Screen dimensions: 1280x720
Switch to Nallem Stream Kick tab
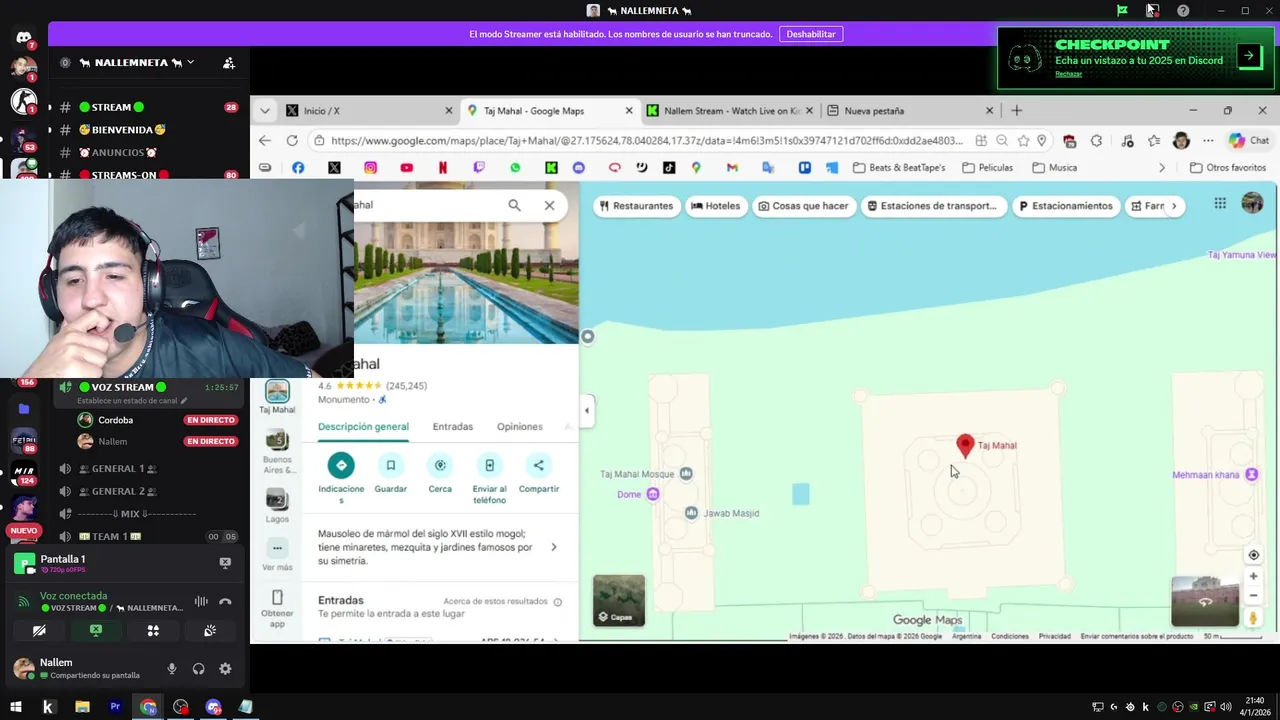728,111
